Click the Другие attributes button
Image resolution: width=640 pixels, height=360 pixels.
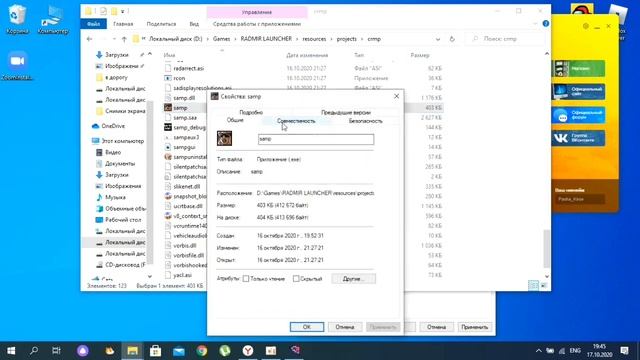tap(353, 279)
